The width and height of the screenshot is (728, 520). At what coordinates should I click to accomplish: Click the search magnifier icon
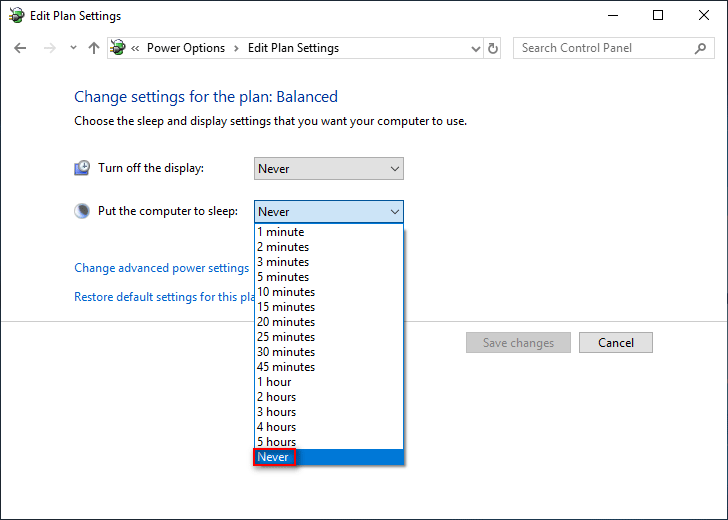pos(700,48)
